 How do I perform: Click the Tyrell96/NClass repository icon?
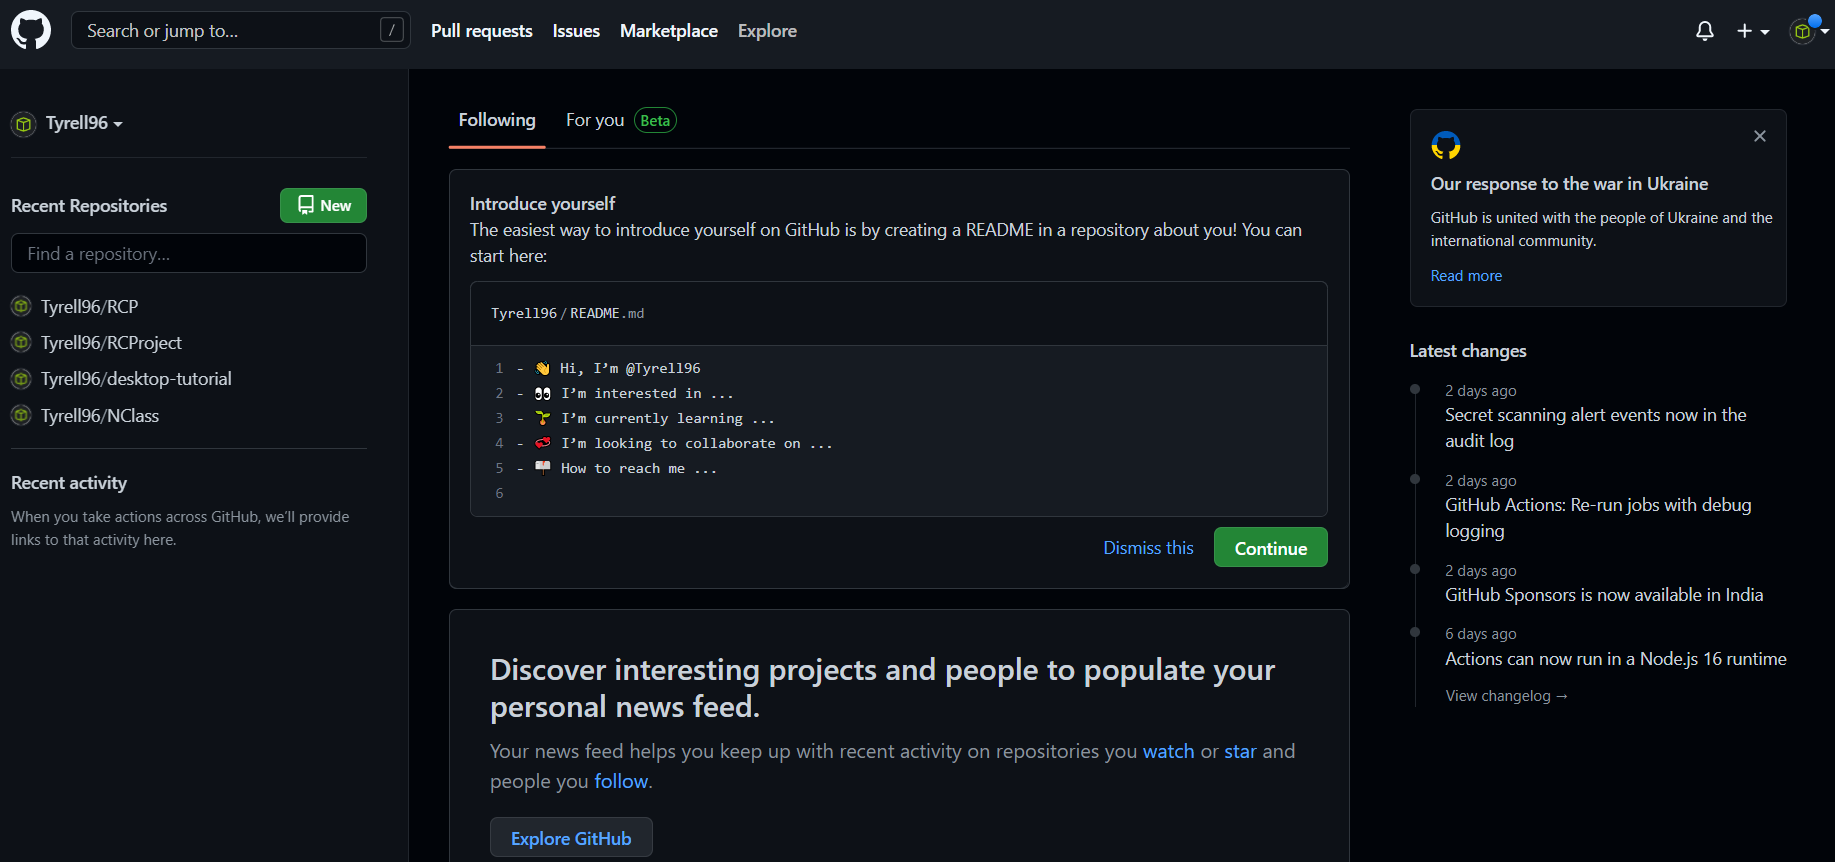click(x=21, y=415)
